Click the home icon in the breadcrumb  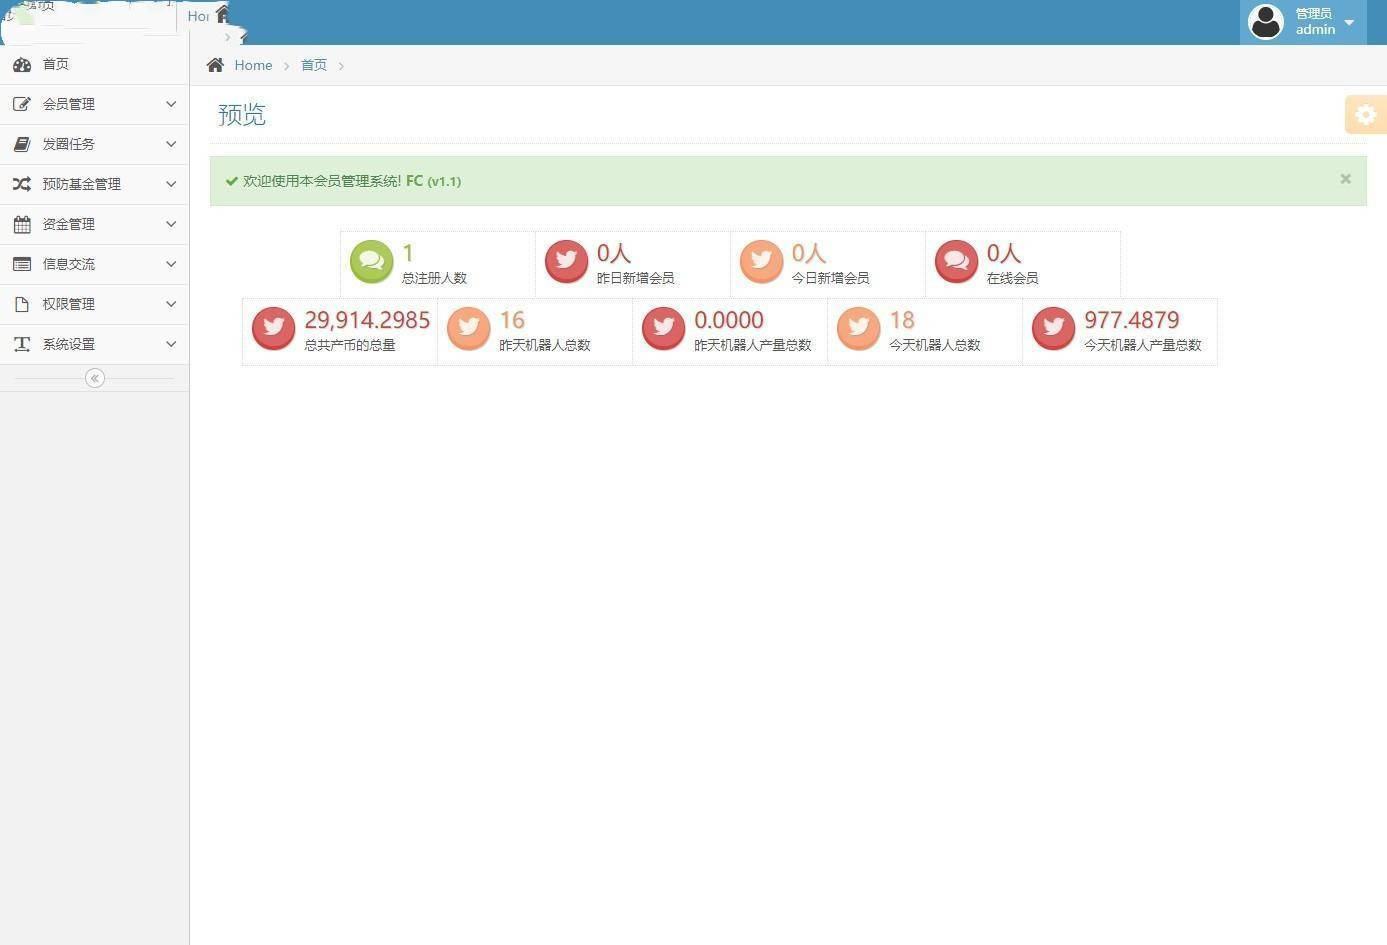pyautogui.click(x=215, y=65)
